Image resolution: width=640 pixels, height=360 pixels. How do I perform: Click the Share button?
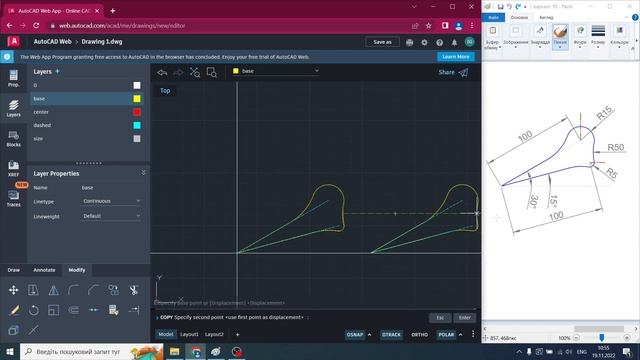pyautogui.click(x=453, y=72)
